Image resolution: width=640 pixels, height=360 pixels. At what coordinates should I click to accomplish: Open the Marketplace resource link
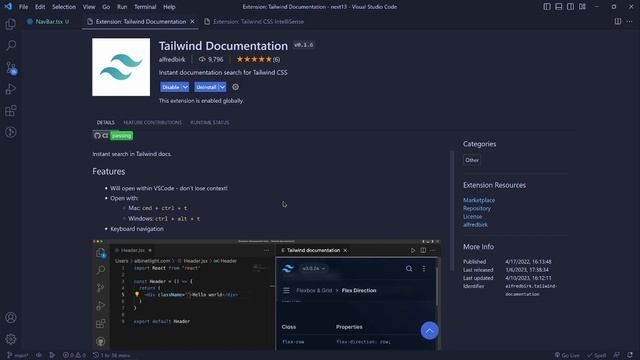tap(479, 200)
